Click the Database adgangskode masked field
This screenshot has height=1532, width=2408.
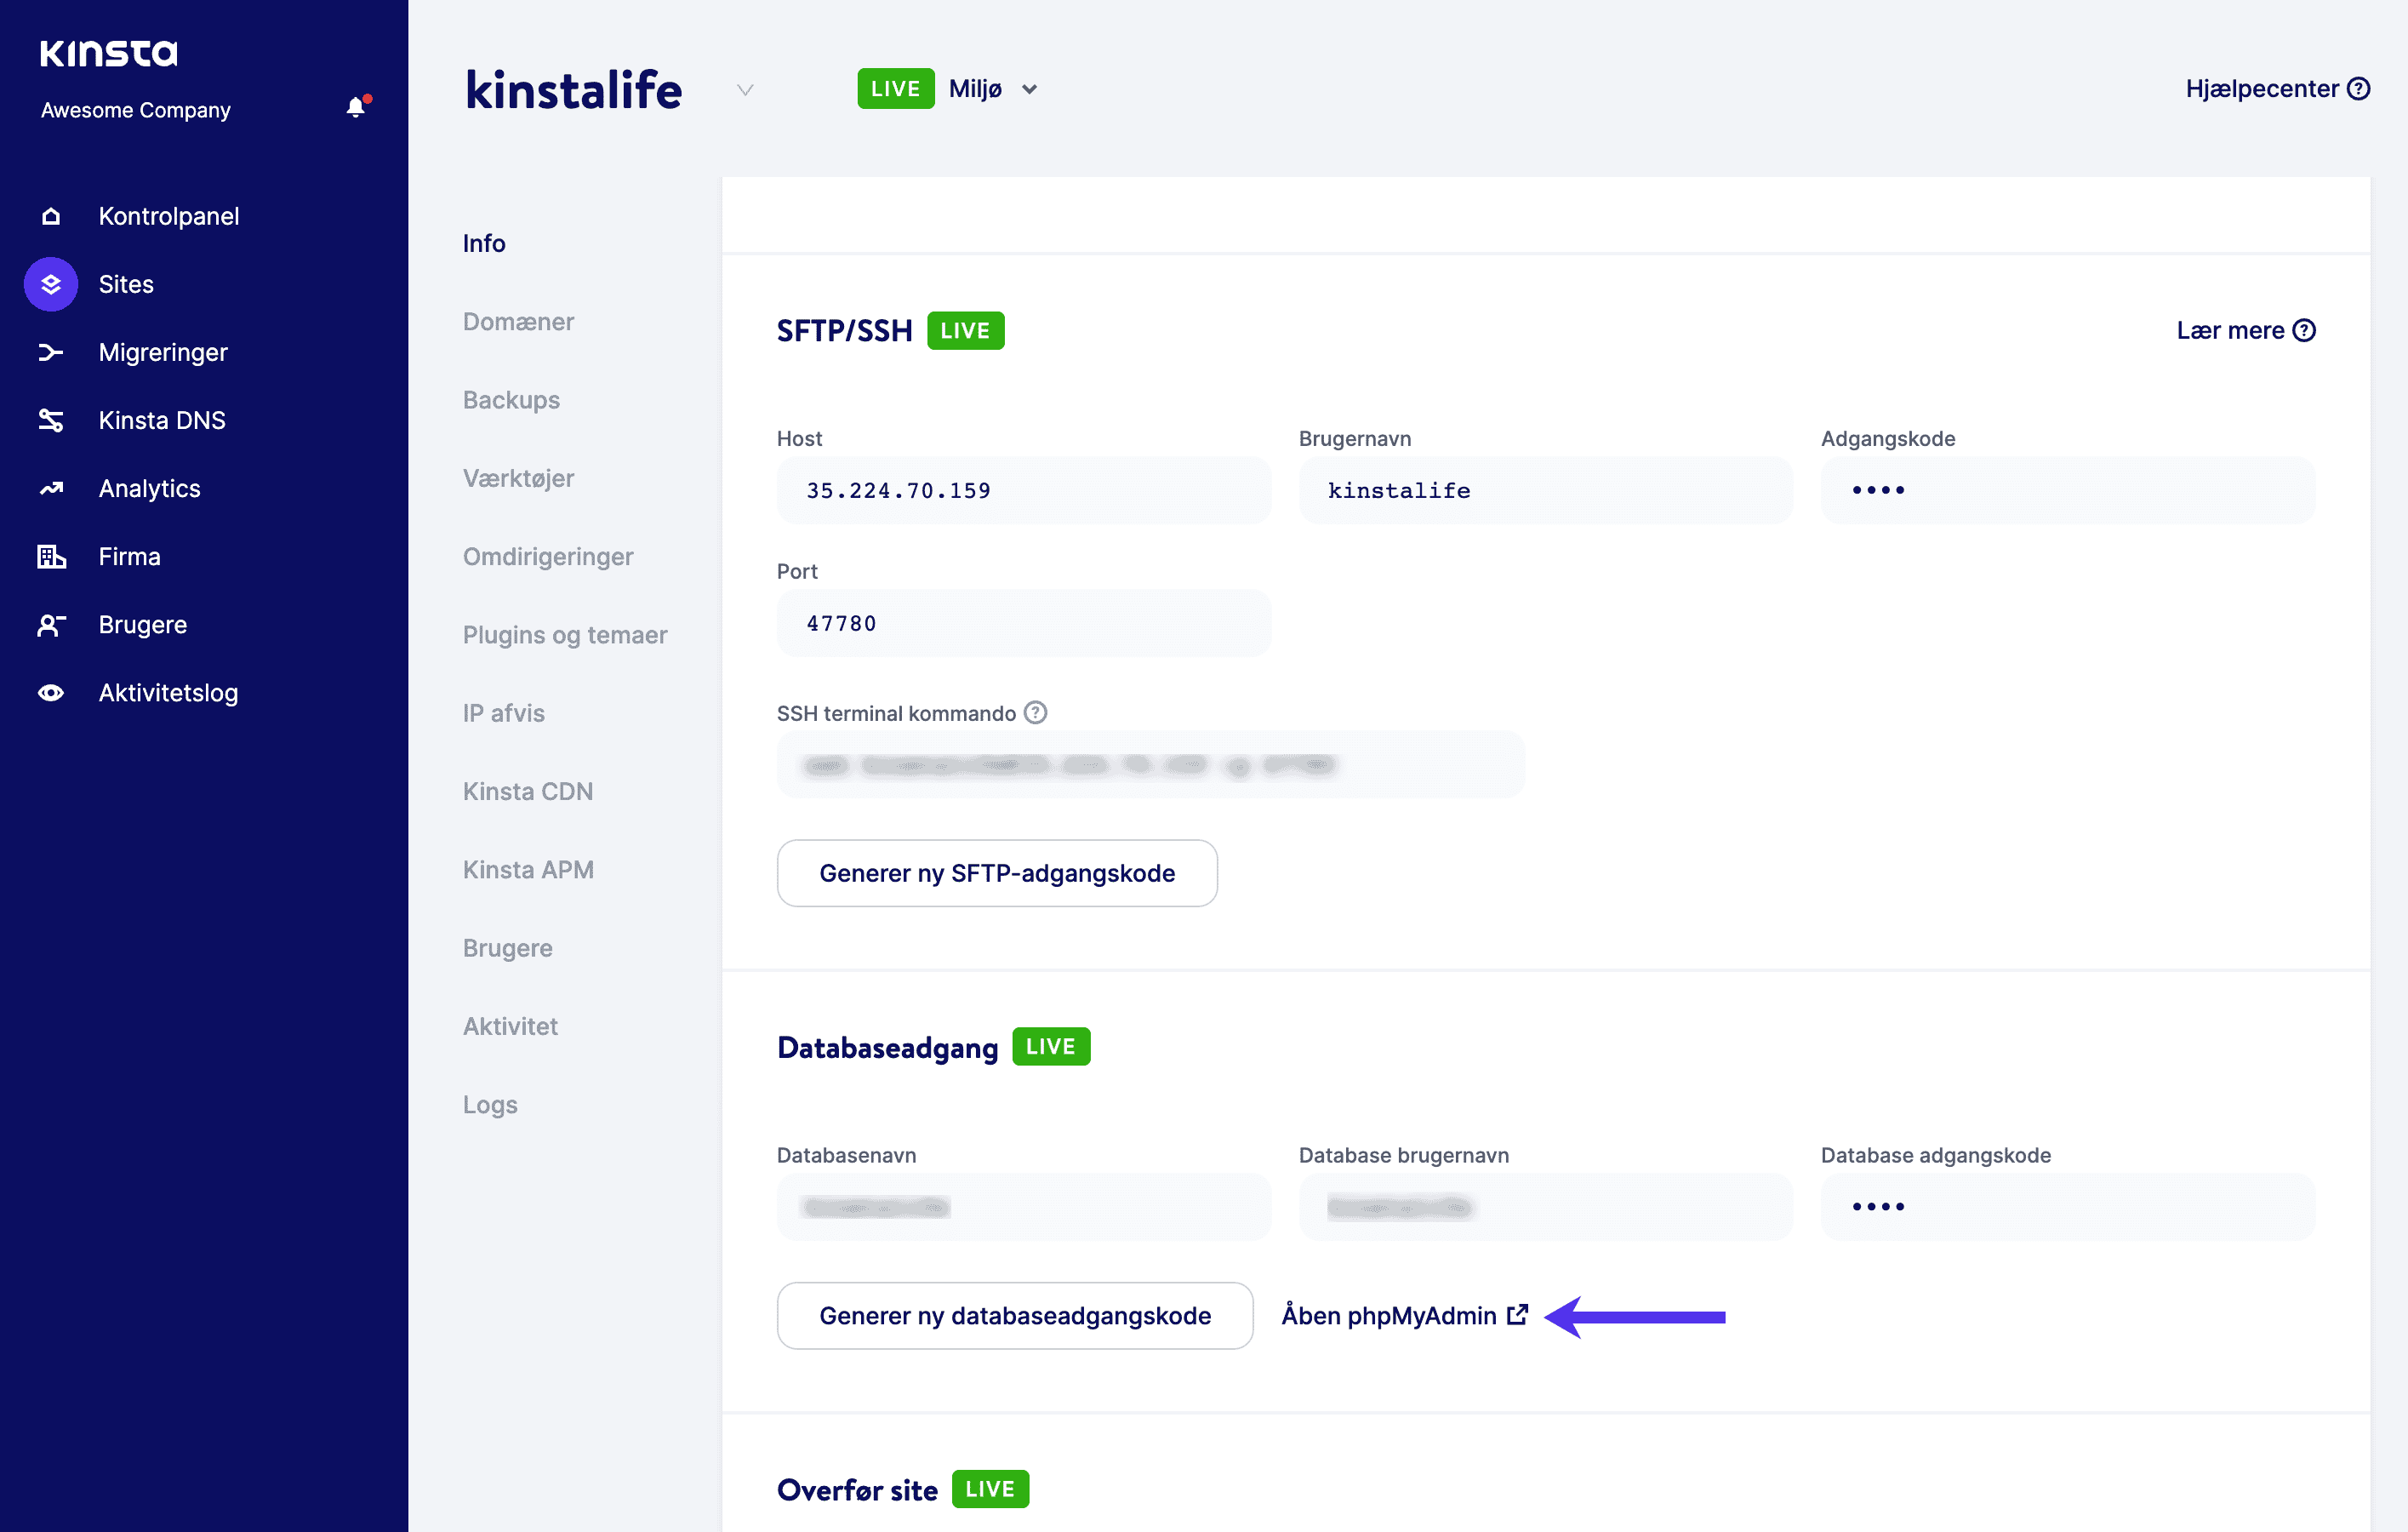2068,1207
